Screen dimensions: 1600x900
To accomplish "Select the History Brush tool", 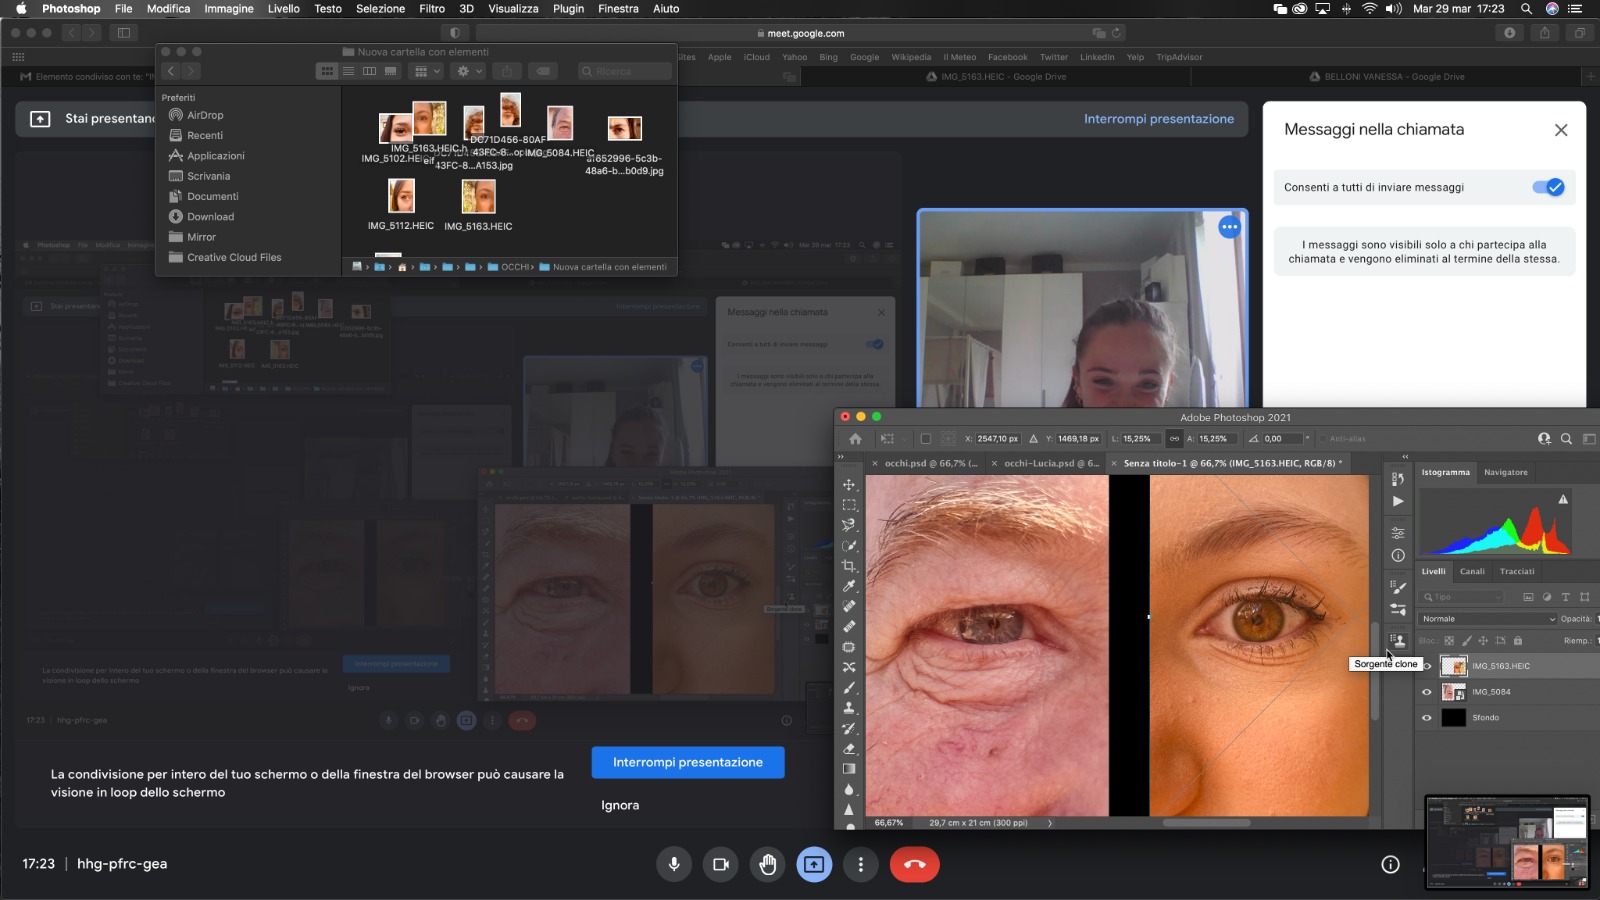I will pos(849,728).
